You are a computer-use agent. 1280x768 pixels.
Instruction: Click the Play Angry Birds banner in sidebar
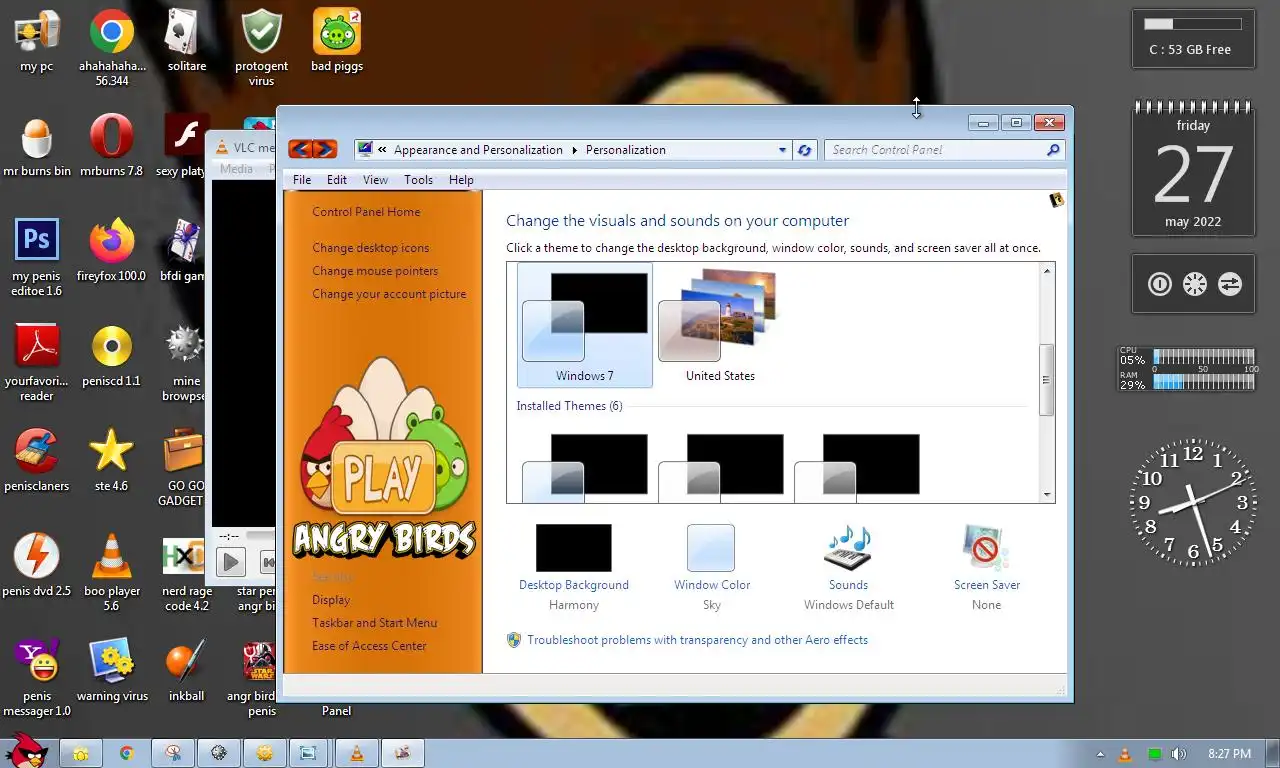tap(384, 460)
